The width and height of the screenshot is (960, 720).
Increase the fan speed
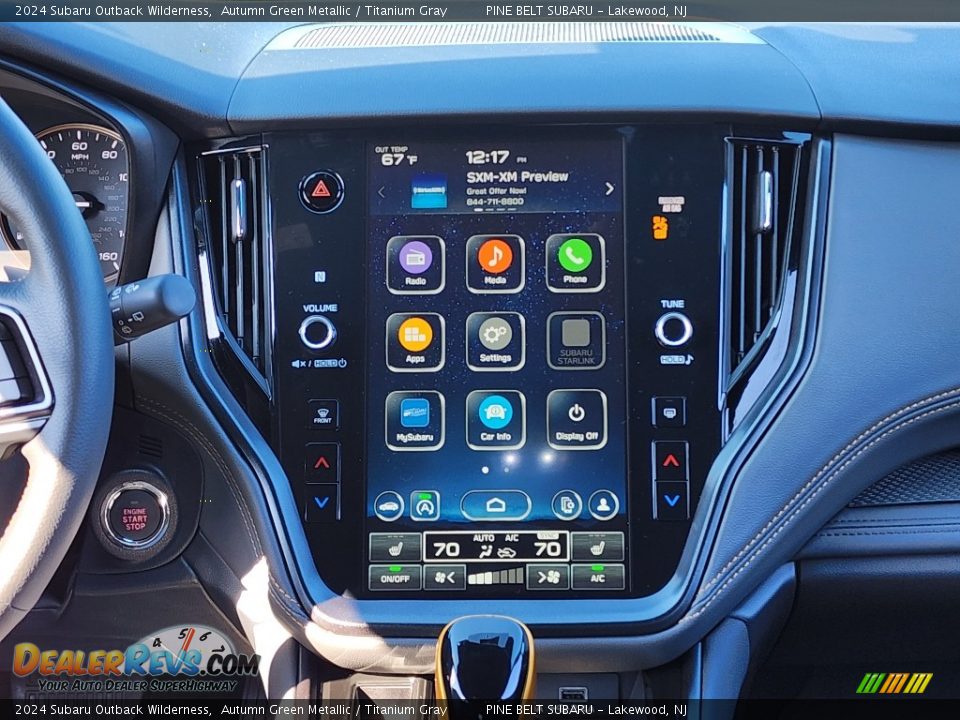[548, 577]
